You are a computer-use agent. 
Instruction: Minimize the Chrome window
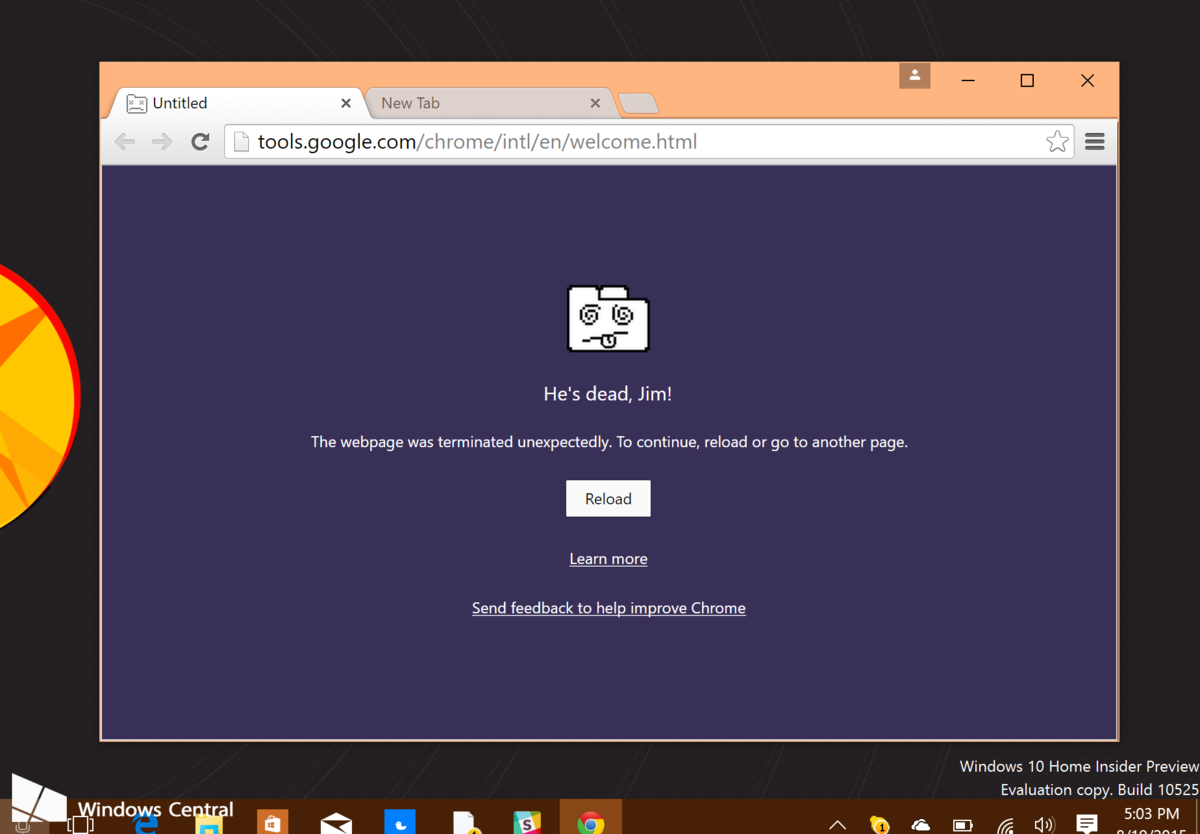[967, 81]
